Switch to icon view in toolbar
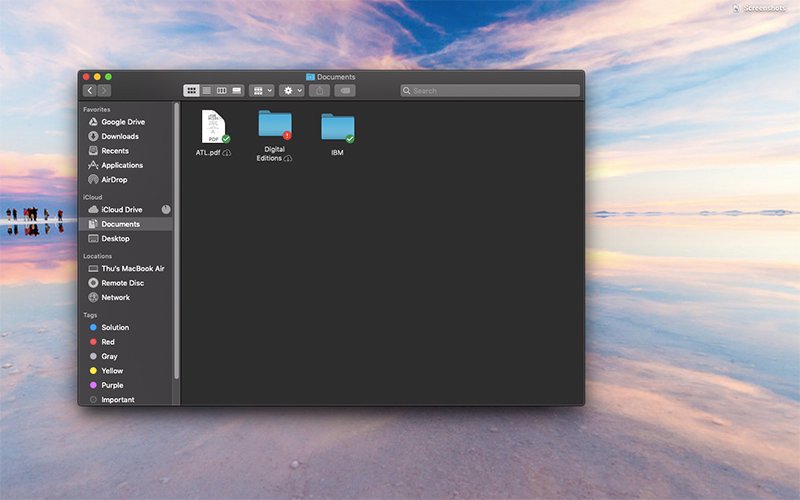The width and height of the screenshot is (800, 500). 191,90
